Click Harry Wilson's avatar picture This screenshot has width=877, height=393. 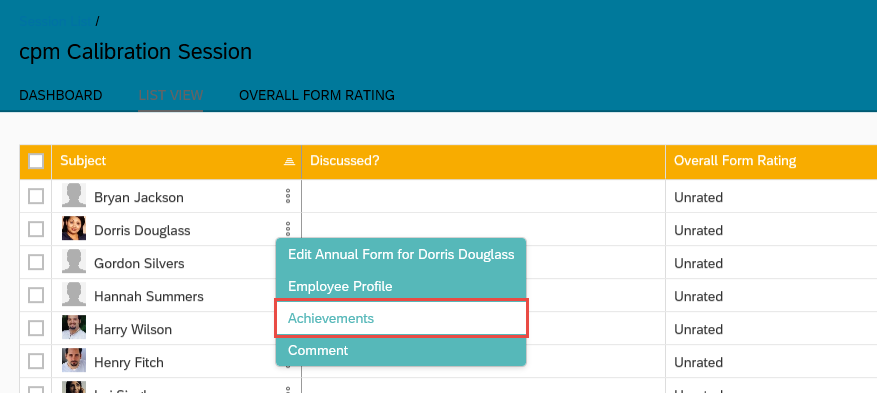[x=74, y=327]
